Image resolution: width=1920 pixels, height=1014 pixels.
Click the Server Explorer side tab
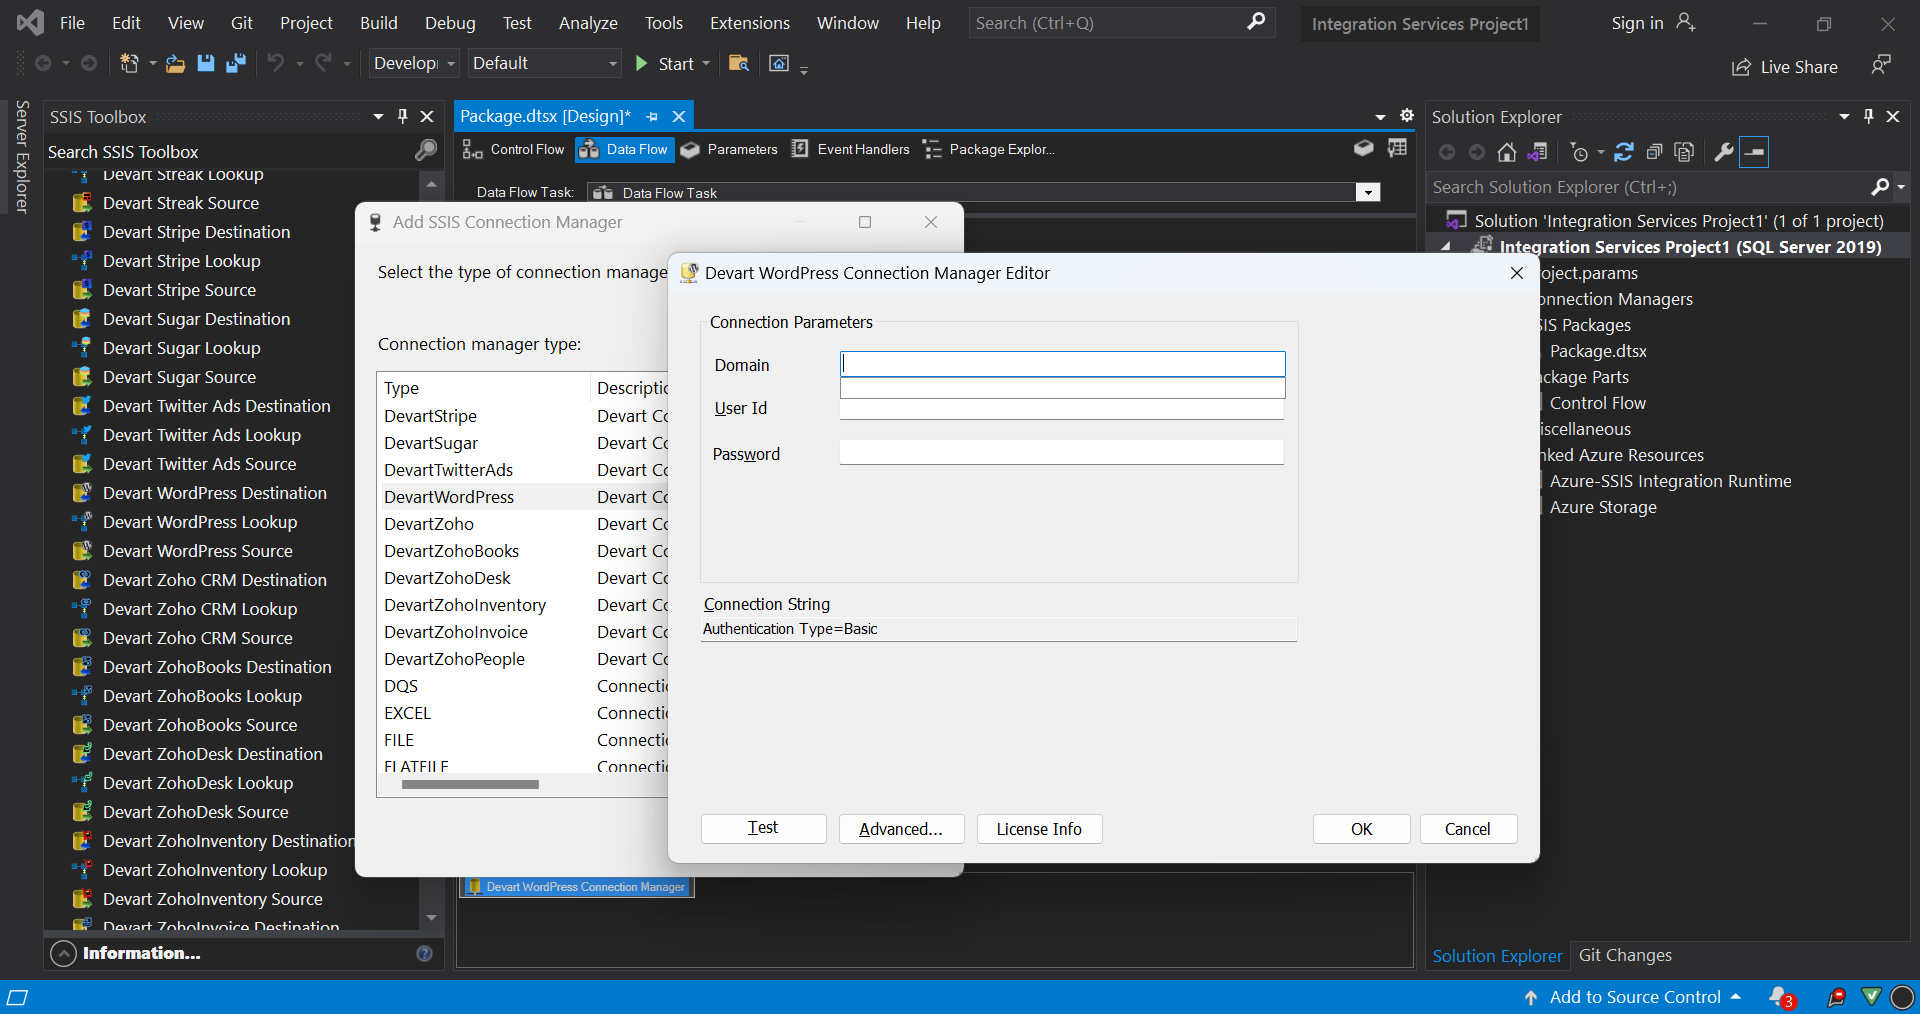pos(22,157)
